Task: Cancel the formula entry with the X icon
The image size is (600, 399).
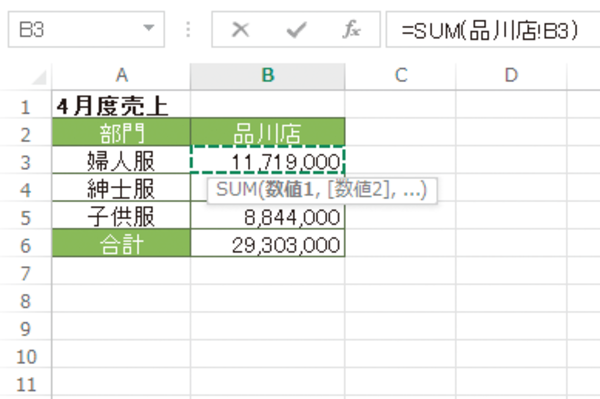Action: point(240,29)
